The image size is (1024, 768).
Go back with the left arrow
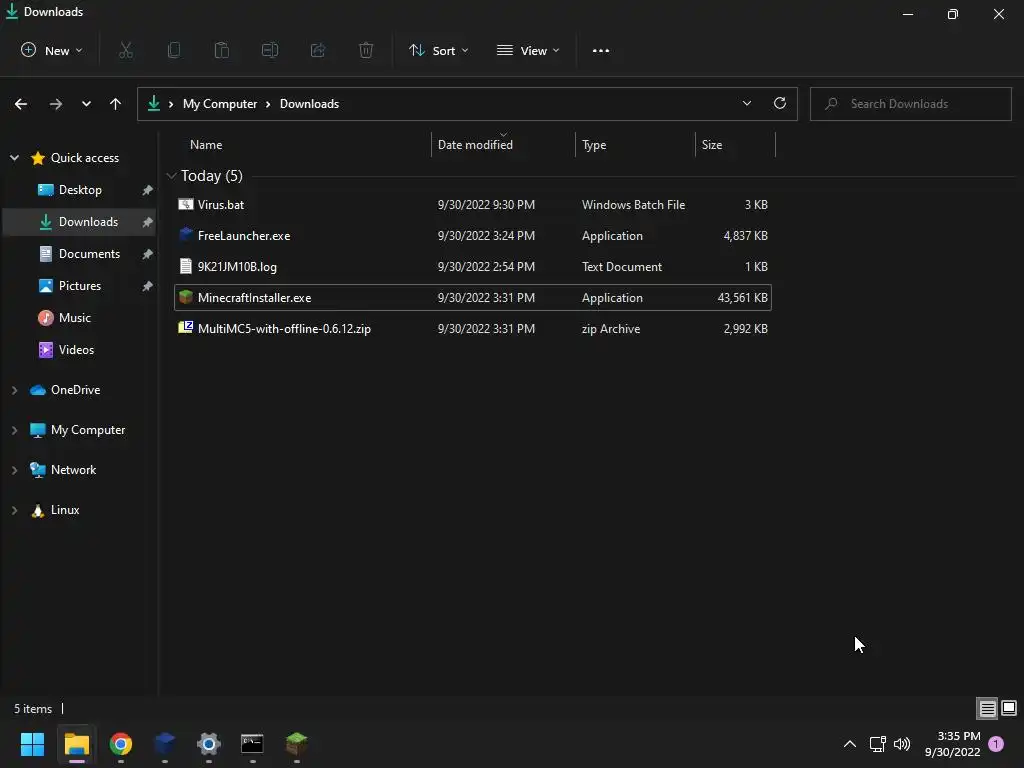click(x=21, y=104)
